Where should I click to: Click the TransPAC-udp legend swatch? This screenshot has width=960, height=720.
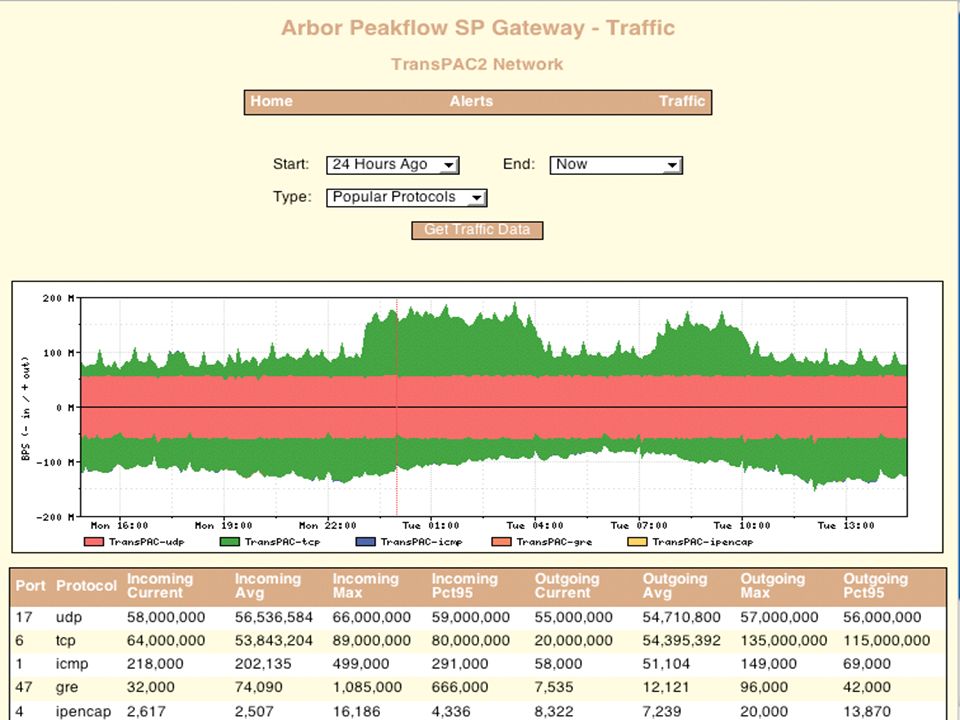pyautogui.click(x=94, y=542)
